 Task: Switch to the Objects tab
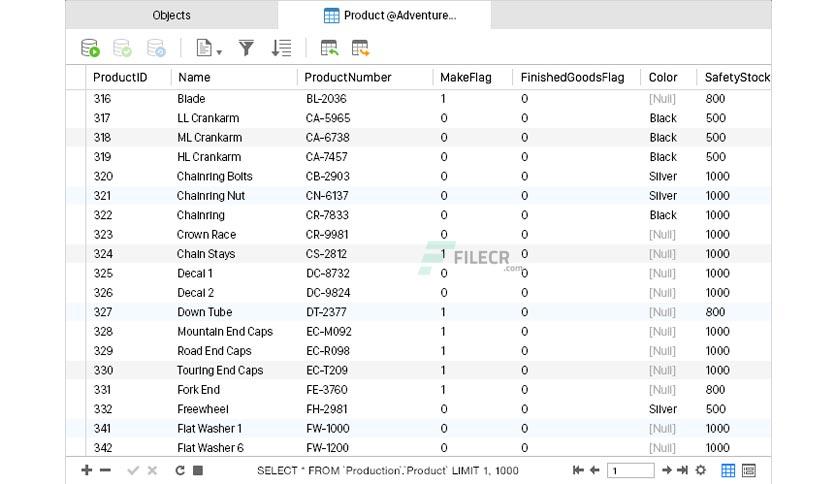pyautogui.click(x=171, y=15)
